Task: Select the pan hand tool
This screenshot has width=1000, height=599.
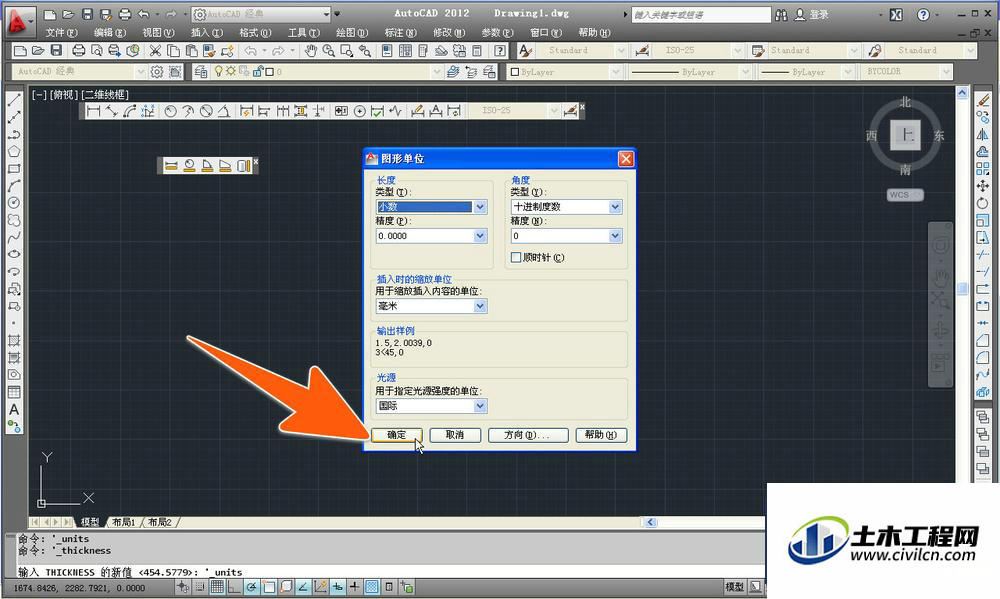Action: 311,50
